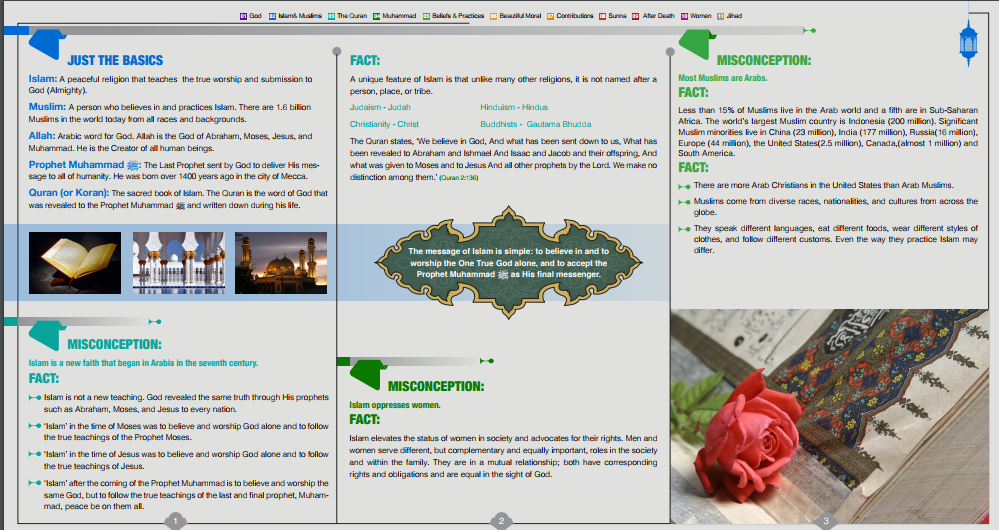Click the 'JUST THE BASICS' heading
Viewport: 999px width, 530px height.
coord(115,61)
